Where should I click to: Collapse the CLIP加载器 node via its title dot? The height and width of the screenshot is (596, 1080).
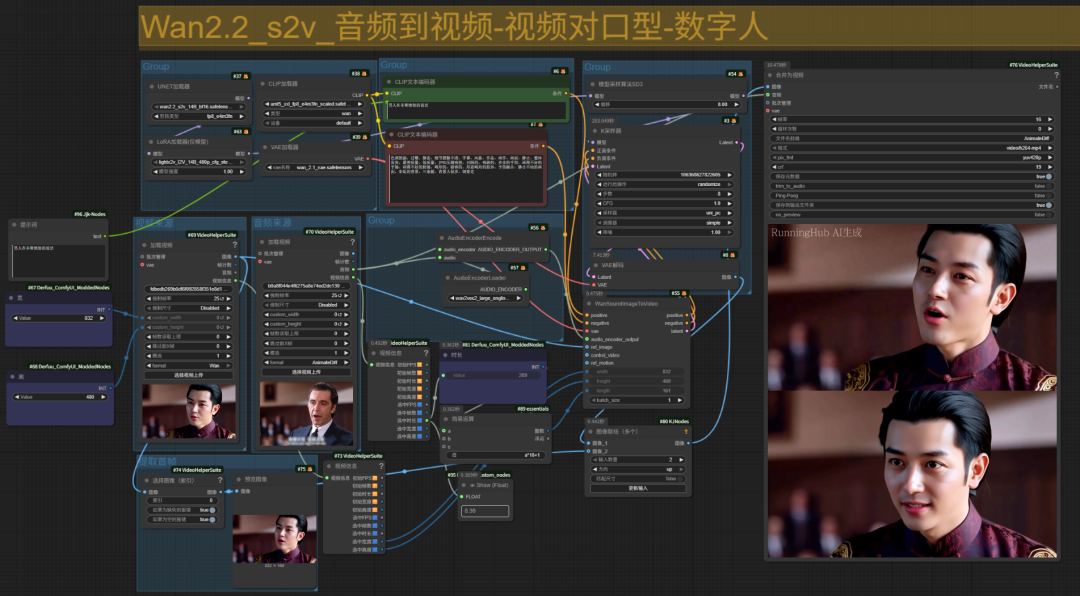pos(262,84)
